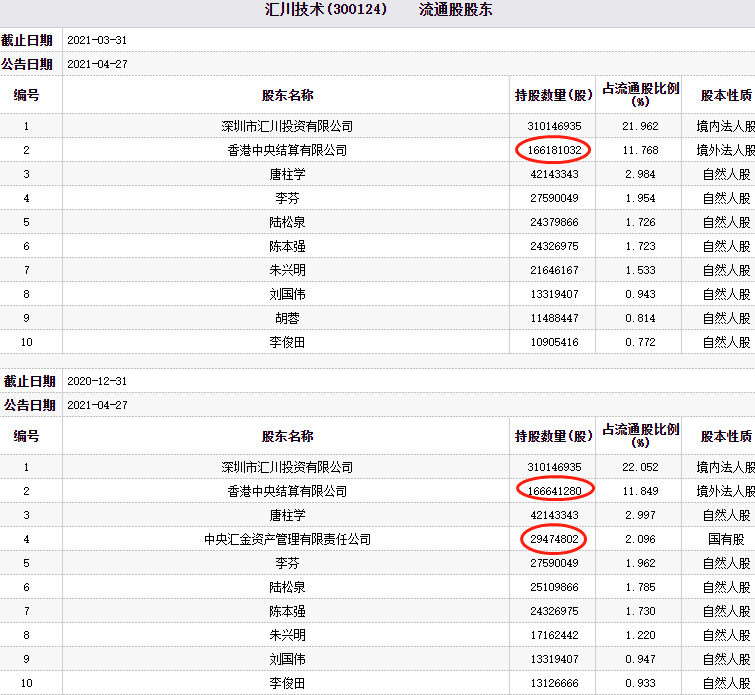Click 香港中央结算有限公司 in the 2020-12-31 table
This screenshot has width=755, height=695.
pyautogui.click(x=287, y=491)
